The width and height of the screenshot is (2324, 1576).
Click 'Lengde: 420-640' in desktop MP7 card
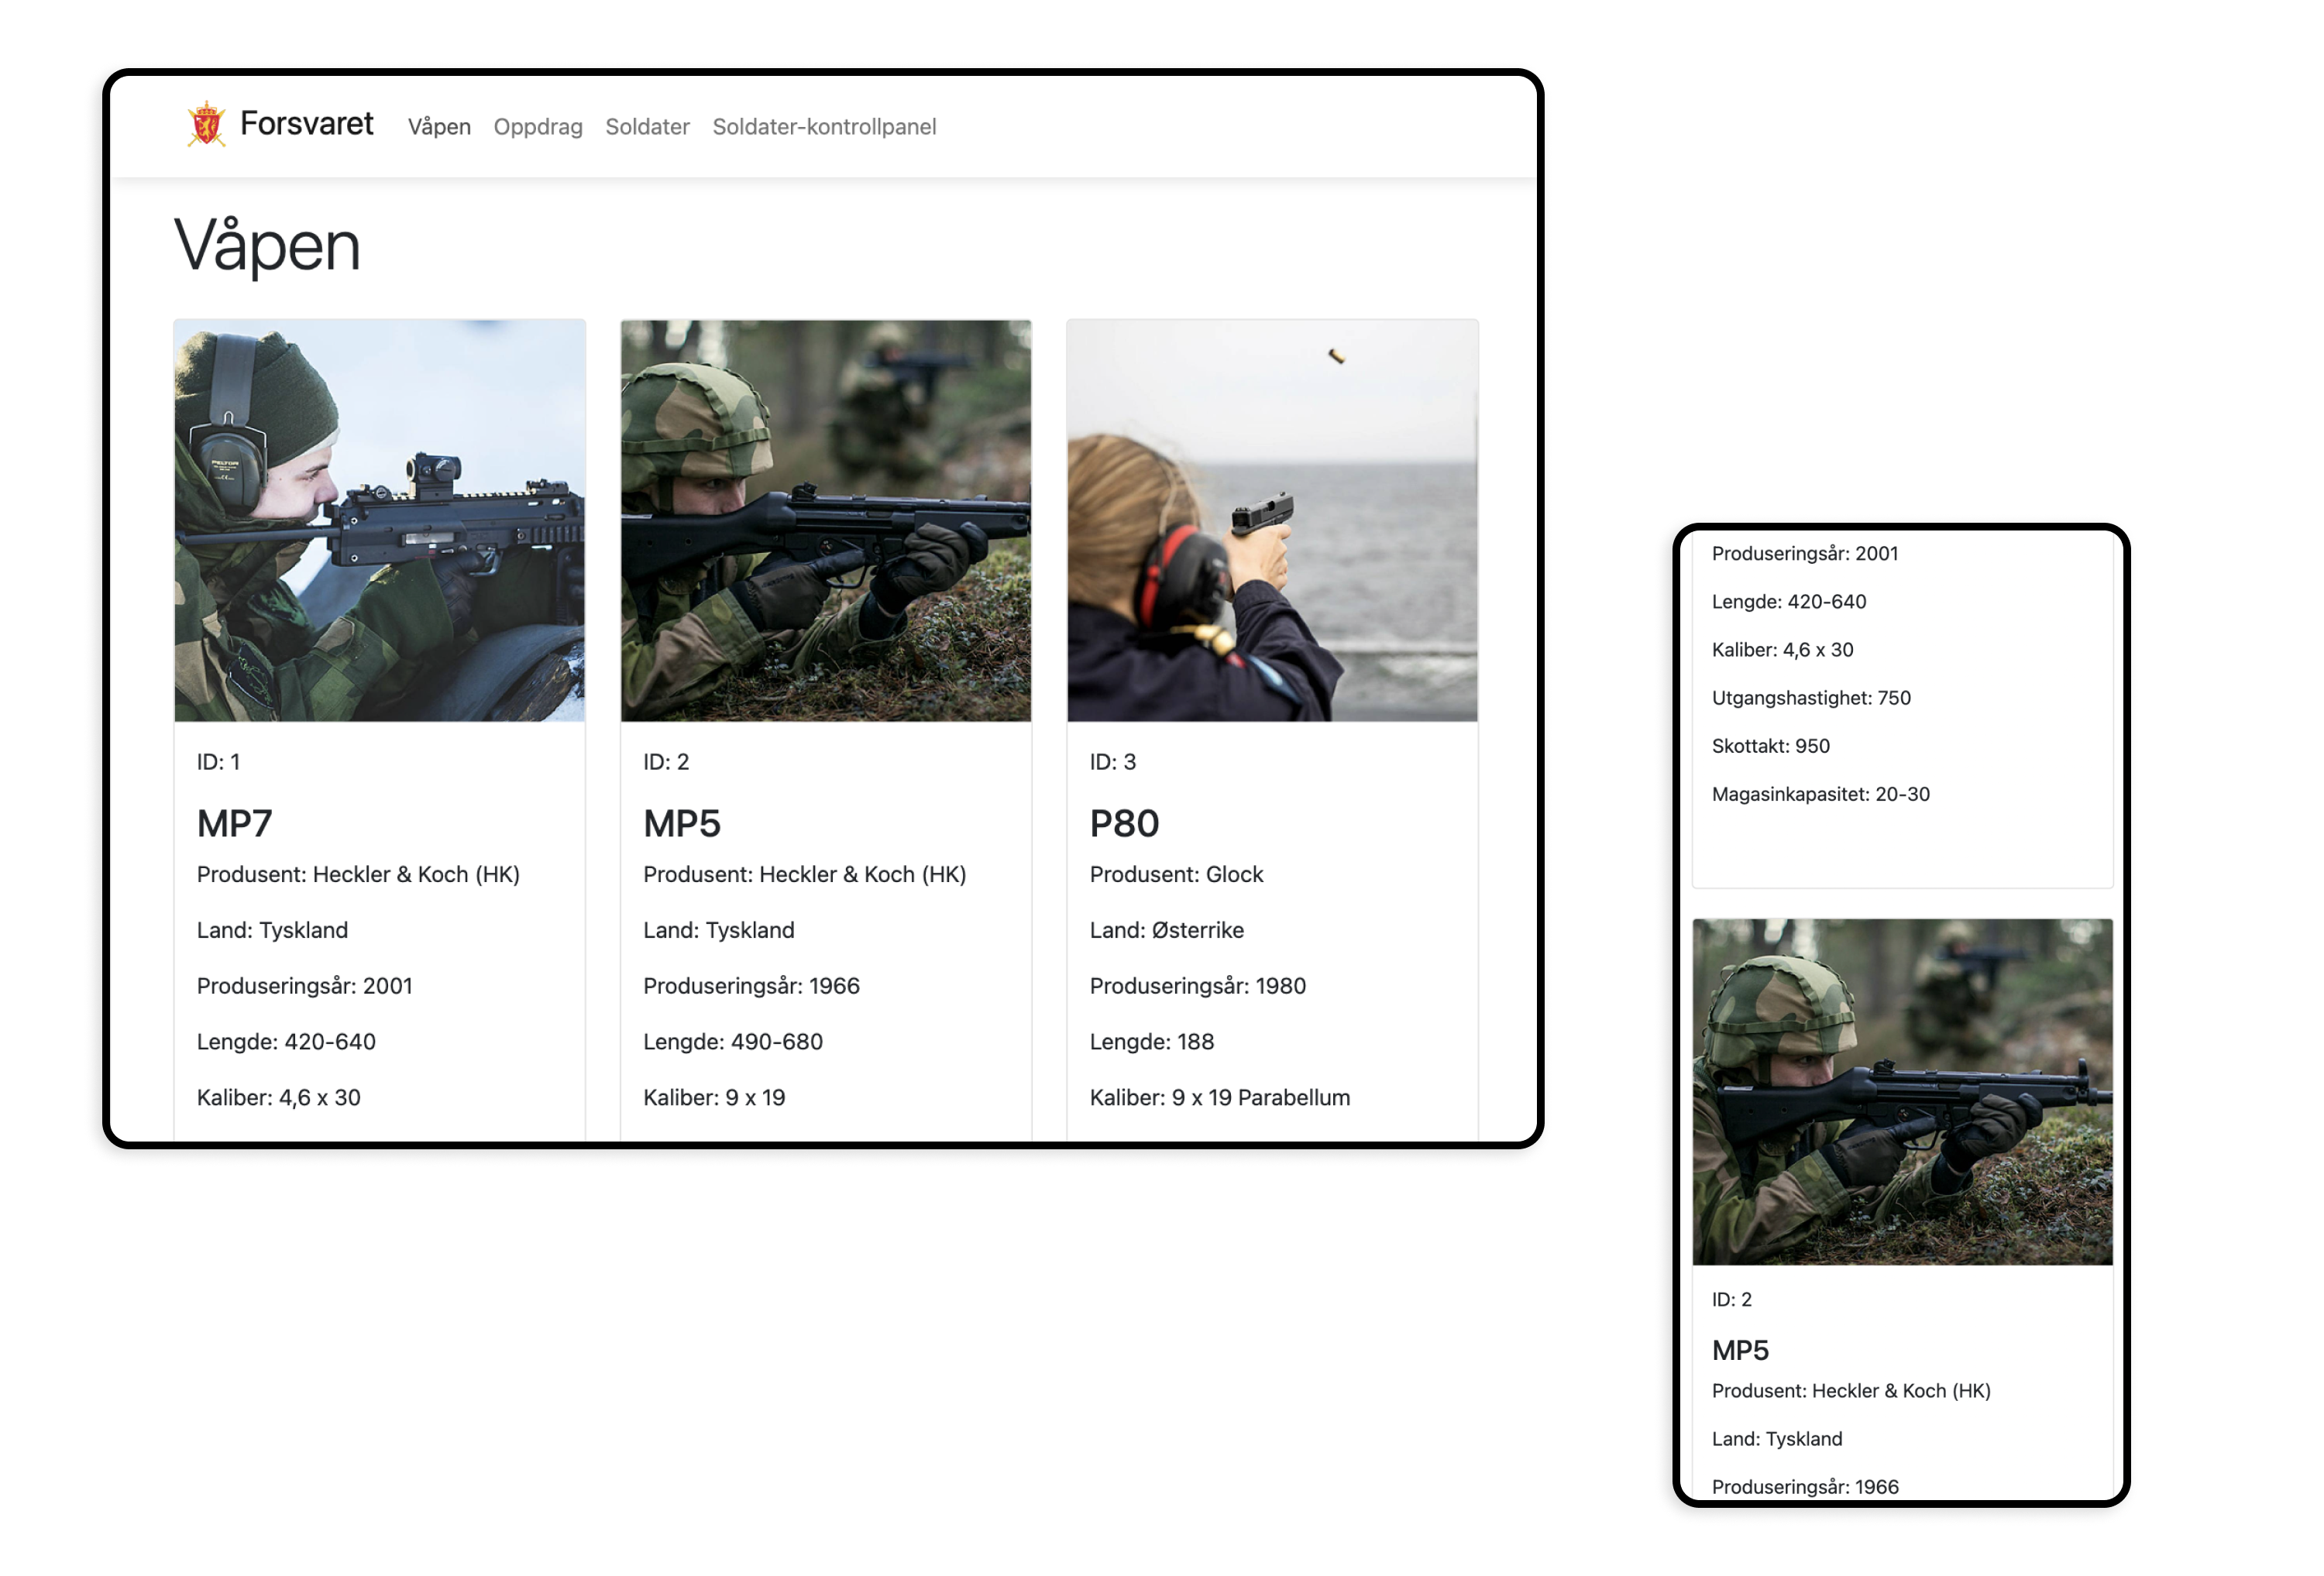coord(286,1042)
